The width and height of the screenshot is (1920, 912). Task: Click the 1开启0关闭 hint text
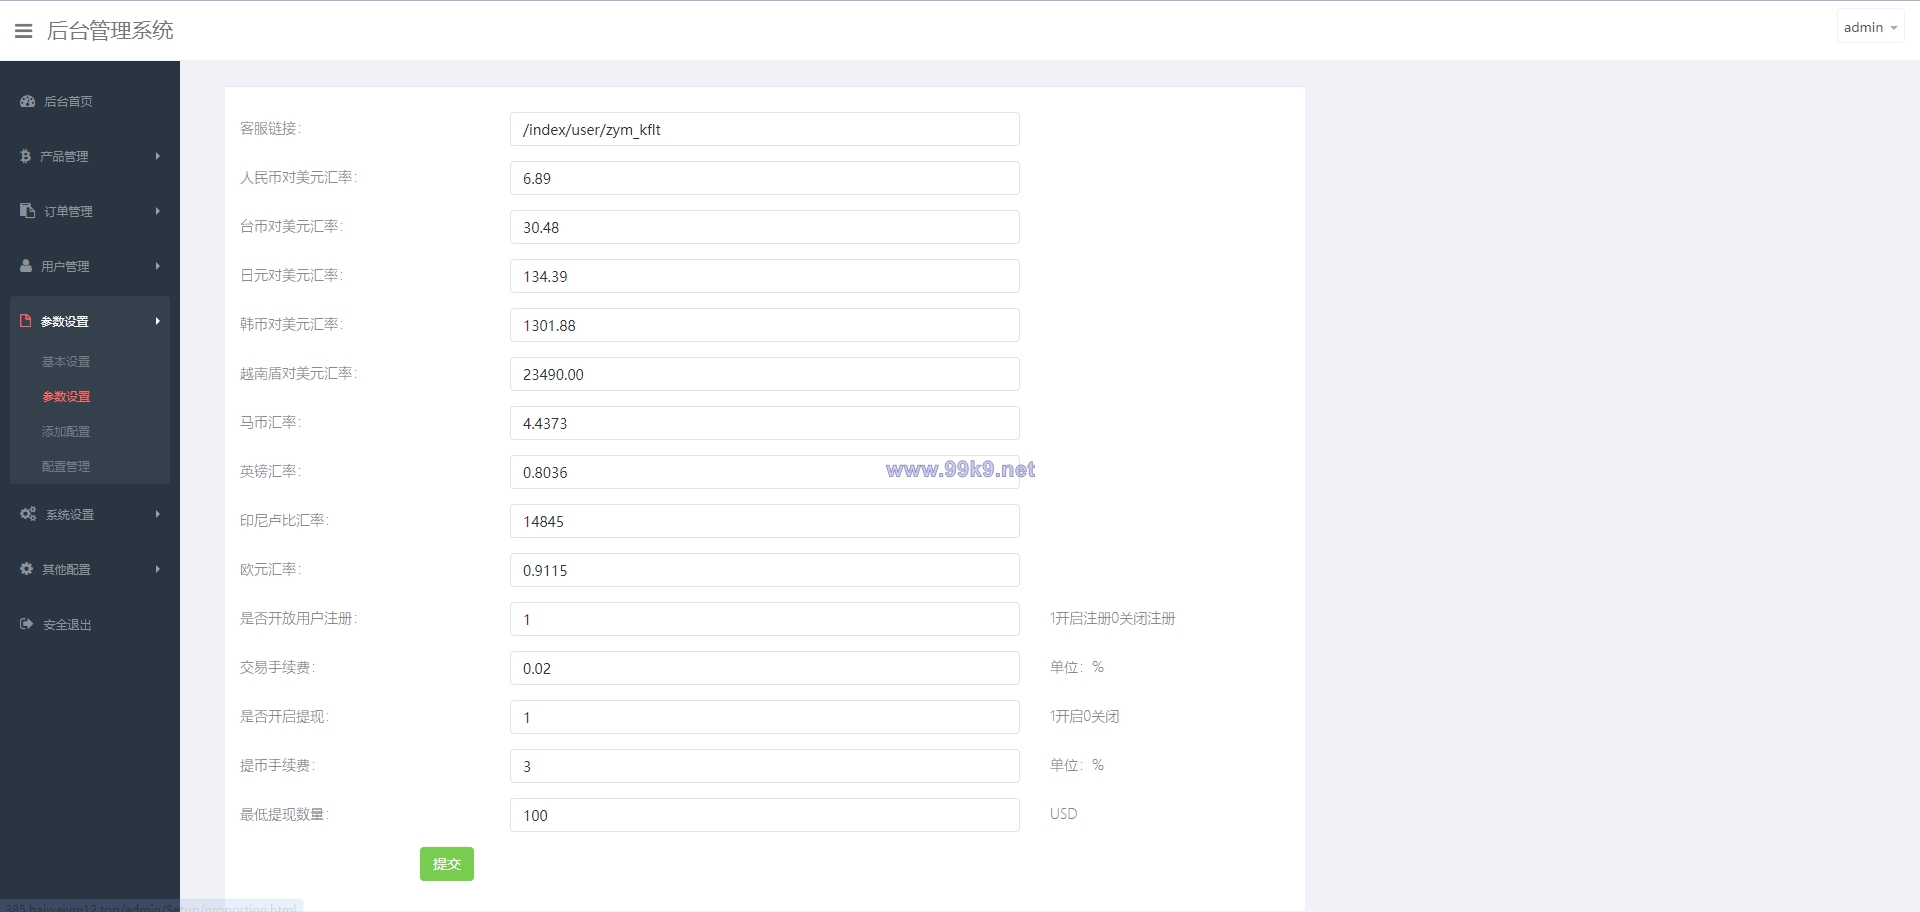(1084, 717)
